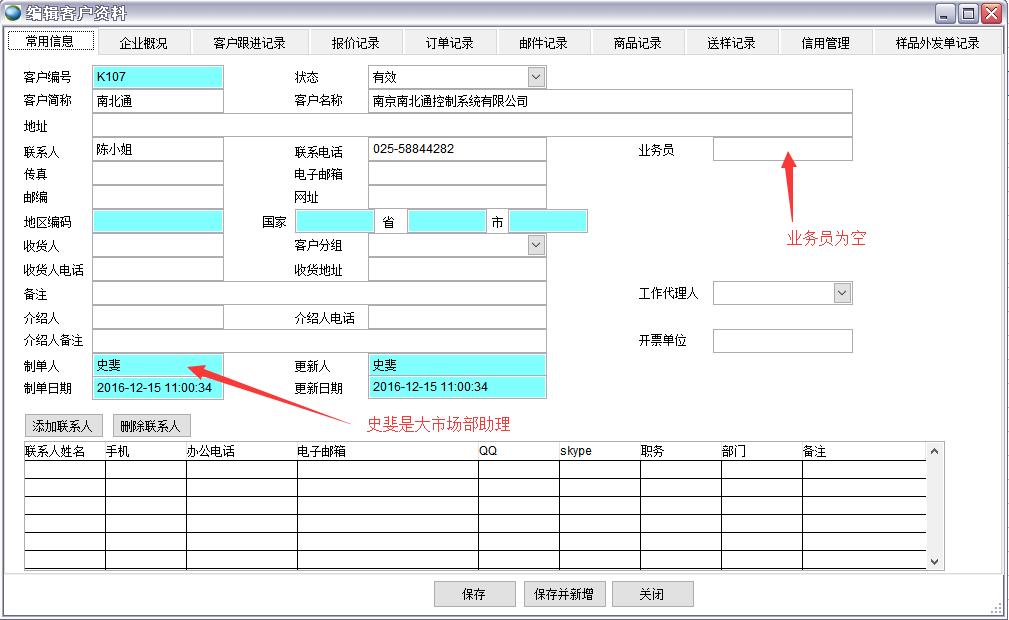1009x620 pixels.
Task: Click the empty 业务员 input field
Action: coord(782,150)
